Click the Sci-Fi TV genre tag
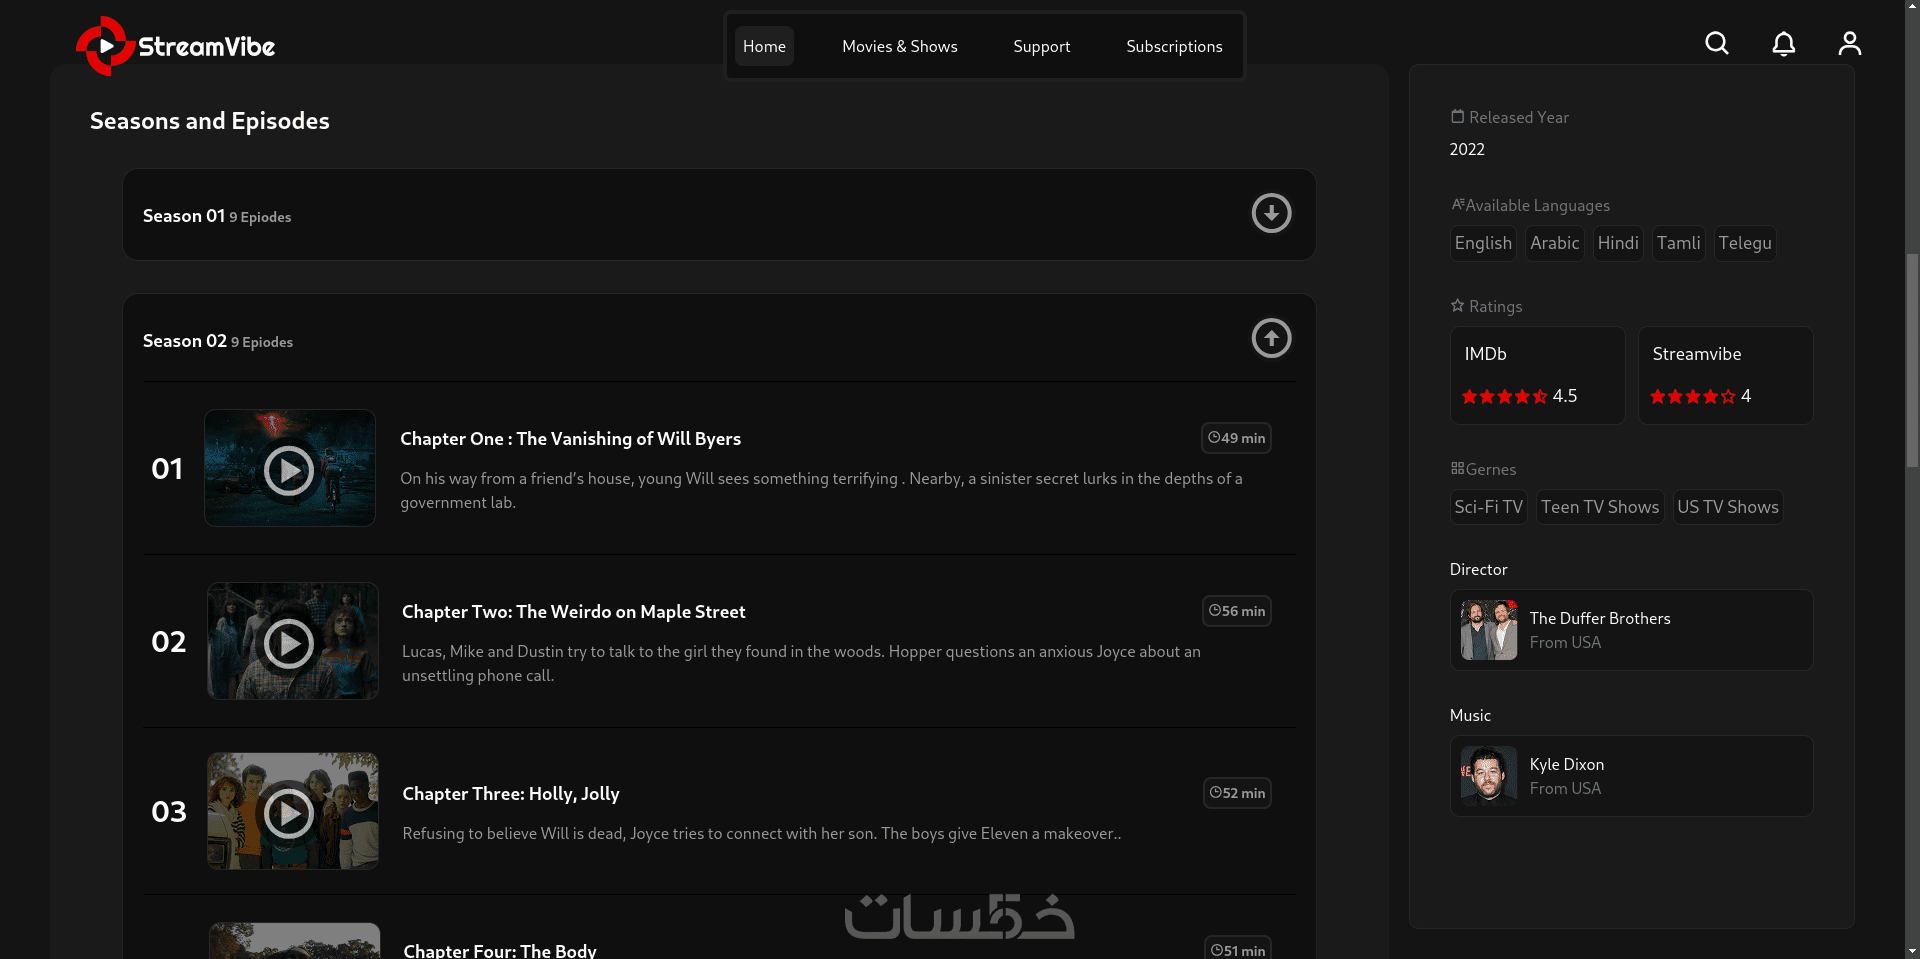 tap(1488, 507)
